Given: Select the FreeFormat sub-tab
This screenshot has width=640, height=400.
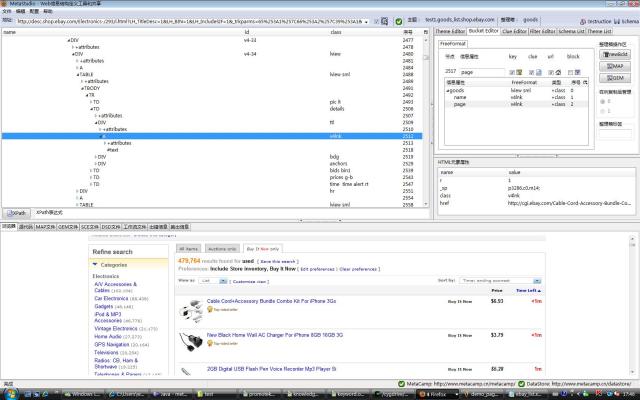Looking at the screenshot, I should [453, 44].
